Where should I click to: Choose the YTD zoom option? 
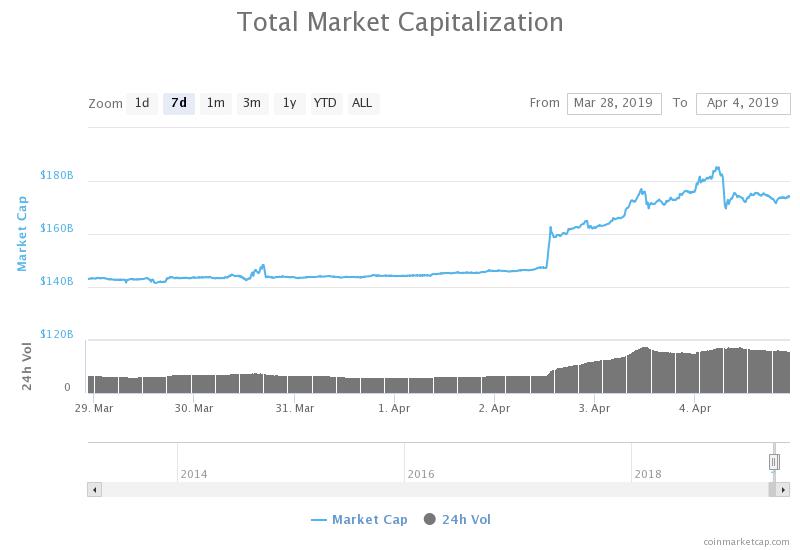coord(325,103)
